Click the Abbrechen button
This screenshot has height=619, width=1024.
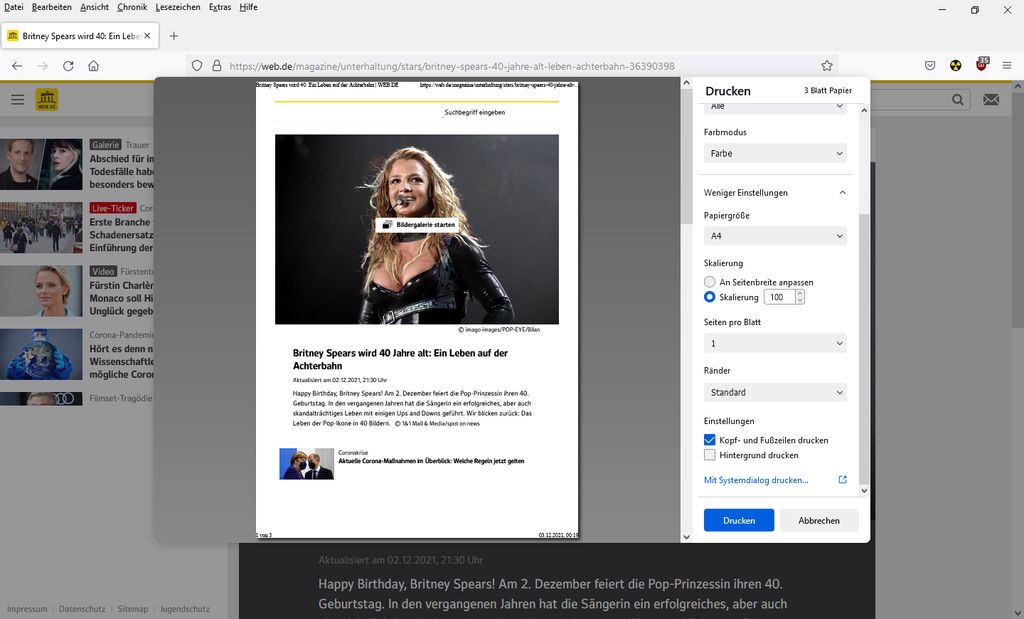[819, 520]
